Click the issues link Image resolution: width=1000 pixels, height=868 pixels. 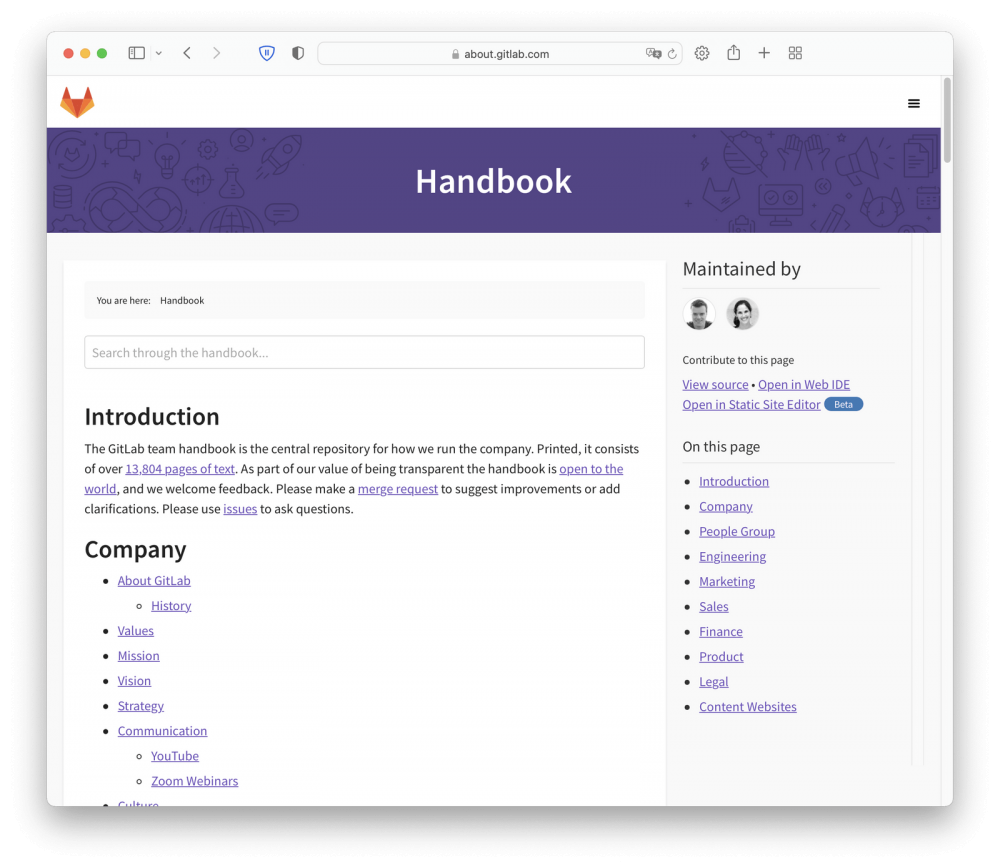click(x=240, y=509)
